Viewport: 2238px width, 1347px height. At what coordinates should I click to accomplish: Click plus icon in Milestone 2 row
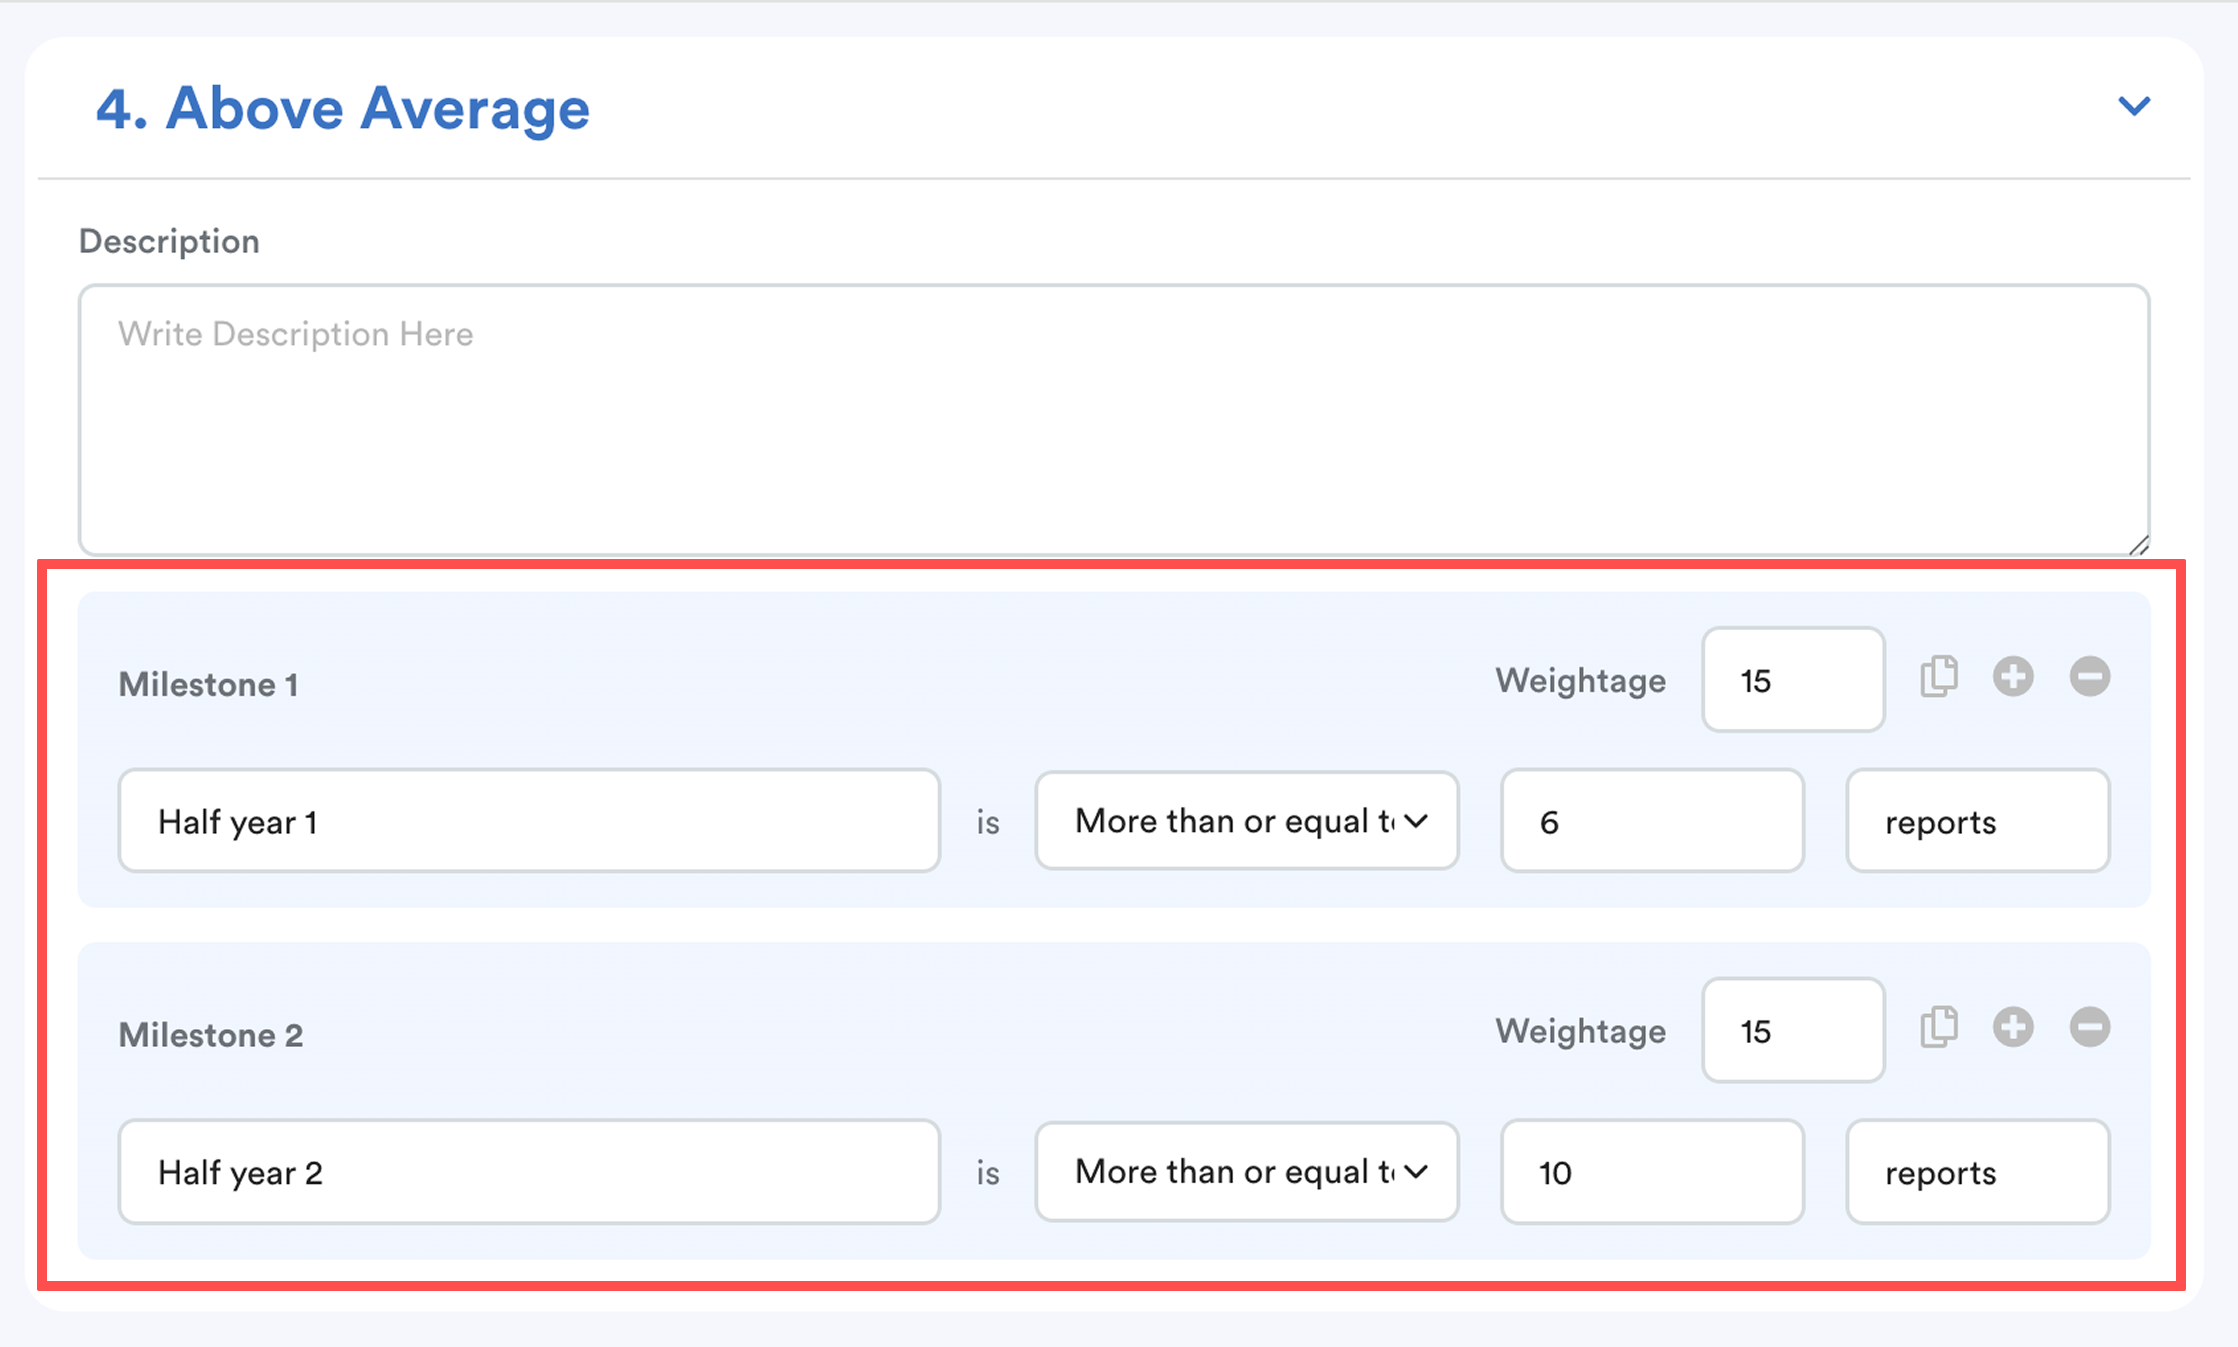coord(2013,1027)
